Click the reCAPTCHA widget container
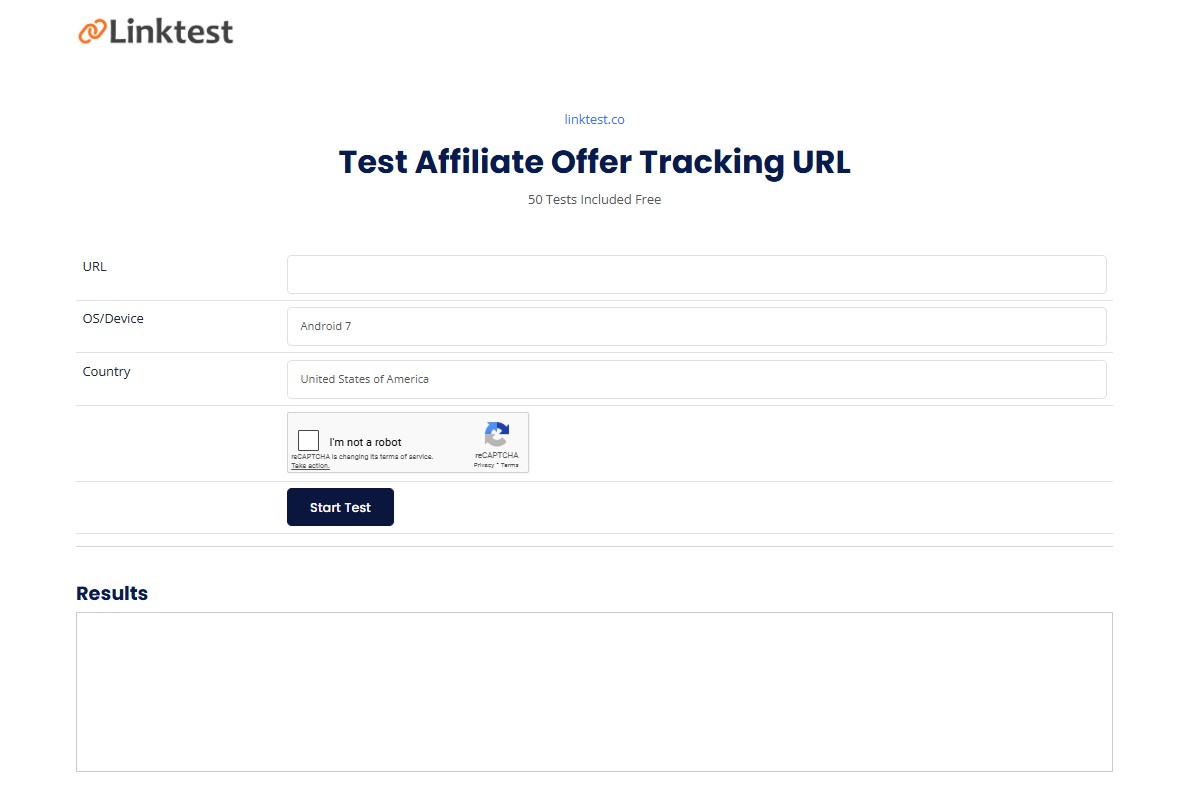Image resolution: width=1193 pixels, height=800 pixels. (x=408, y=442)
